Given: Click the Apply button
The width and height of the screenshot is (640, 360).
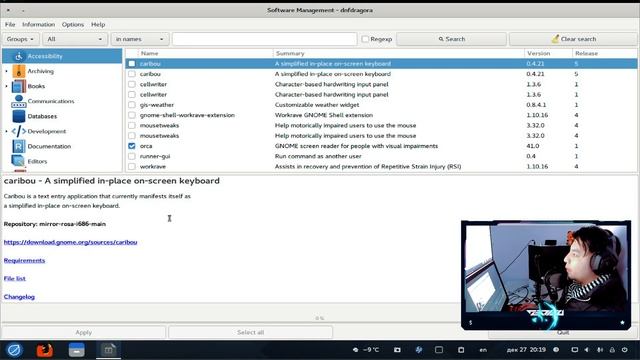Looking at the screenshot, I should [84, 333].
